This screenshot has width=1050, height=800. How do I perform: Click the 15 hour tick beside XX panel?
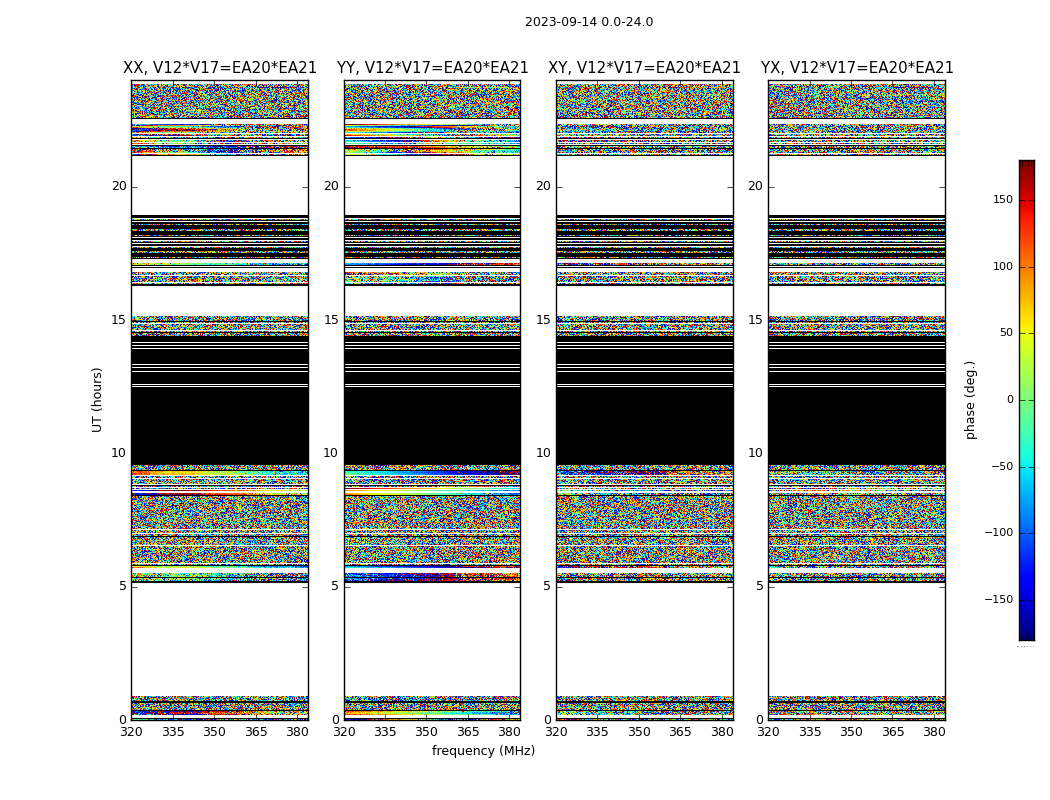119,320
